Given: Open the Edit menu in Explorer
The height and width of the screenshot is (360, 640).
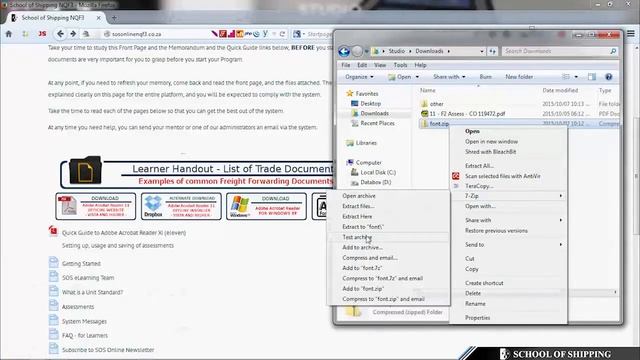Looking at the screenshot, I should coord(362,65).
